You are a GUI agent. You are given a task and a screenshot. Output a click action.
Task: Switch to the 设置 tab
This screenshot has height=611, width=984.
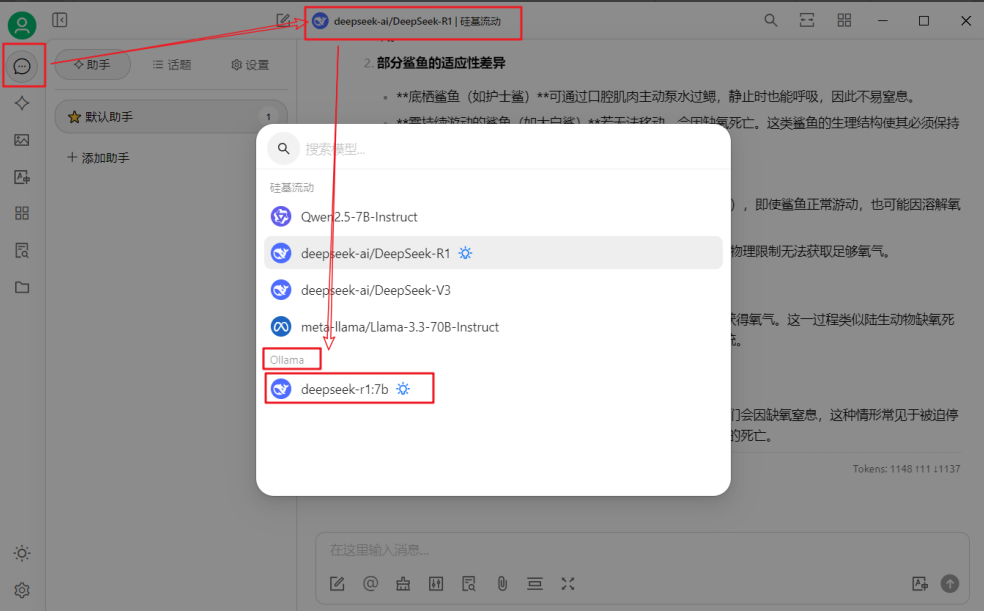[250, 65]
